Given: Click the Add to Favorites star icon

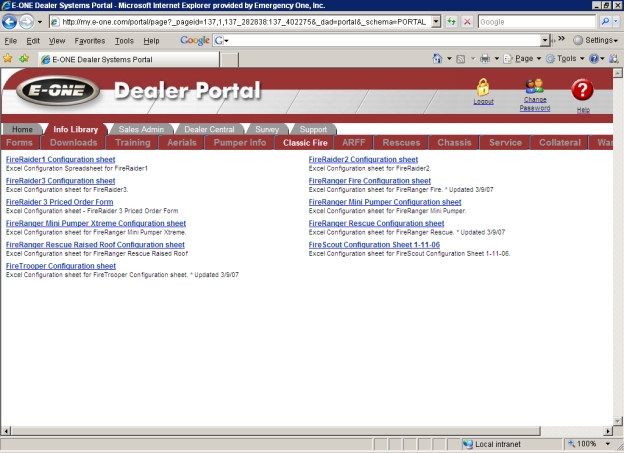Looking at the screenshot, I should (x=24, y=59).
